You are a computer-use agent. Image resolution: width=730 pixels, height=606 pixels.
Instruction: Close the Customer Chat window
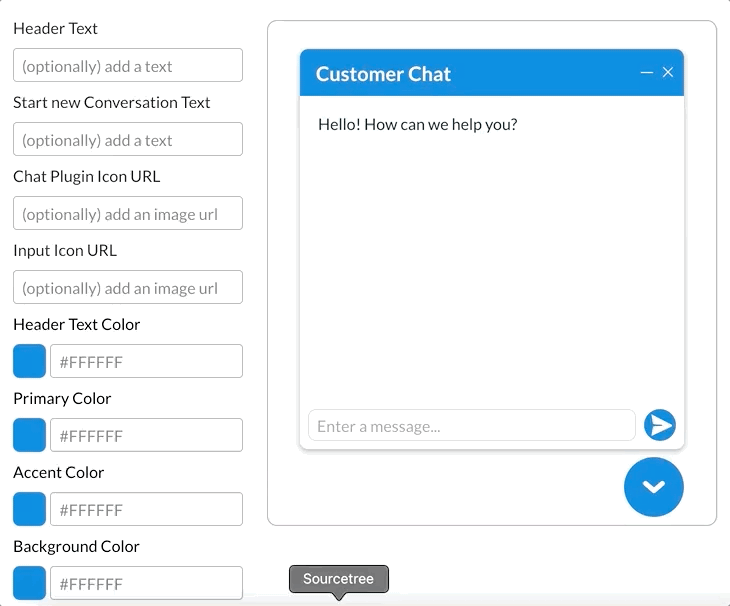pos(668,73)
